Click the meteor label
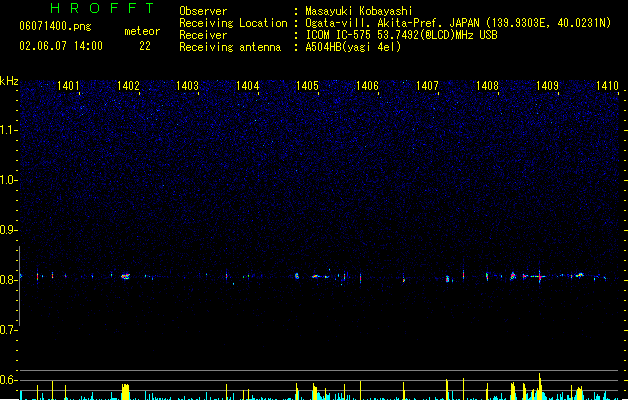Viewport: 629px width, 400px height. pyautogui.click(x=142, y=31)
